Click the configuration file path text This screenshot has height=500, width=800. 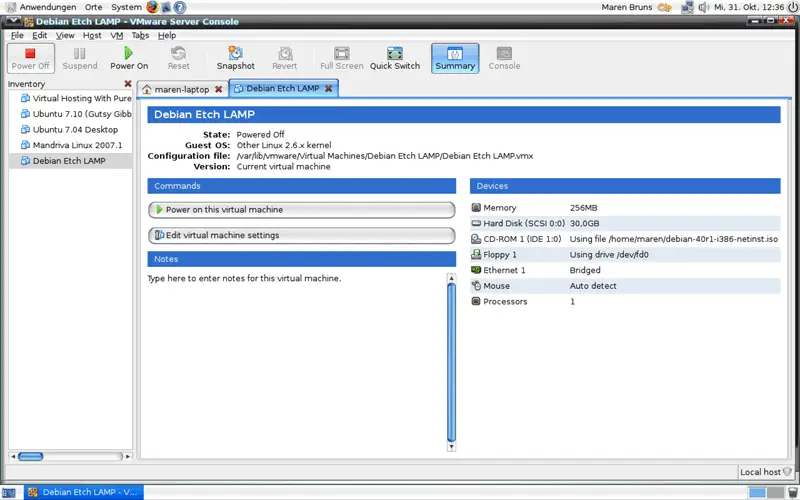pyautogui.click(x=385, y=156)
